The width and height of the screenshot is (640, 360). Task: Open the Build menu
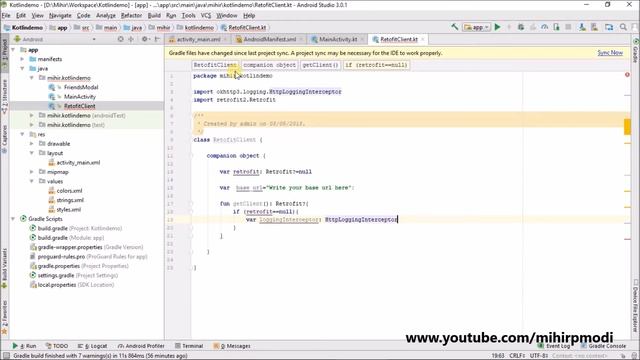click(x=154, y=16)
